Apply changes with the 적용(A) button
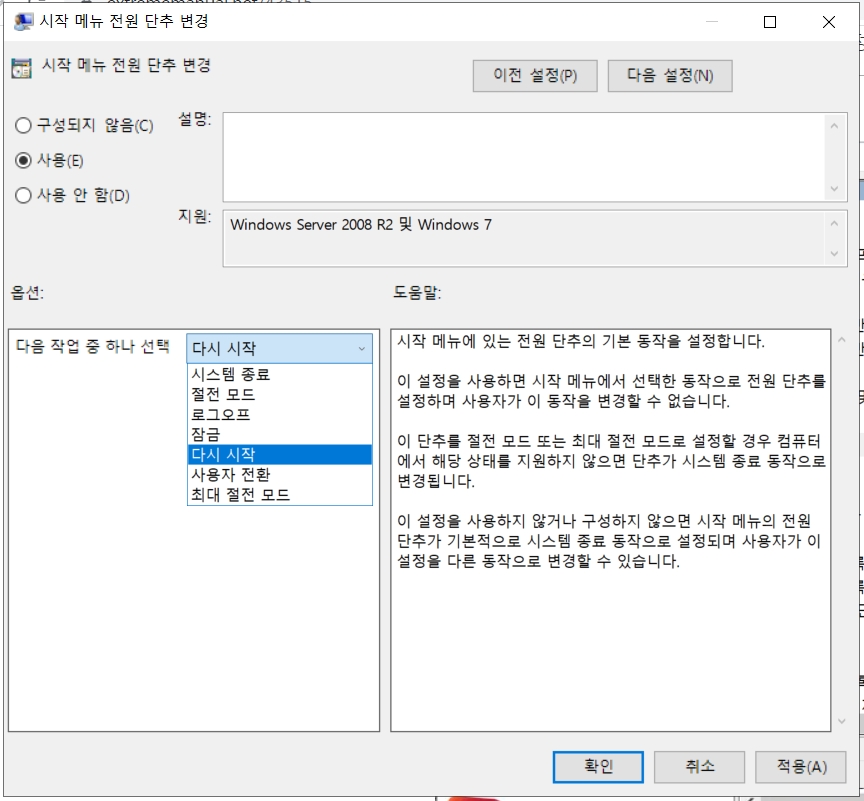This screenshot has height=801, width=864. [801, 767]
